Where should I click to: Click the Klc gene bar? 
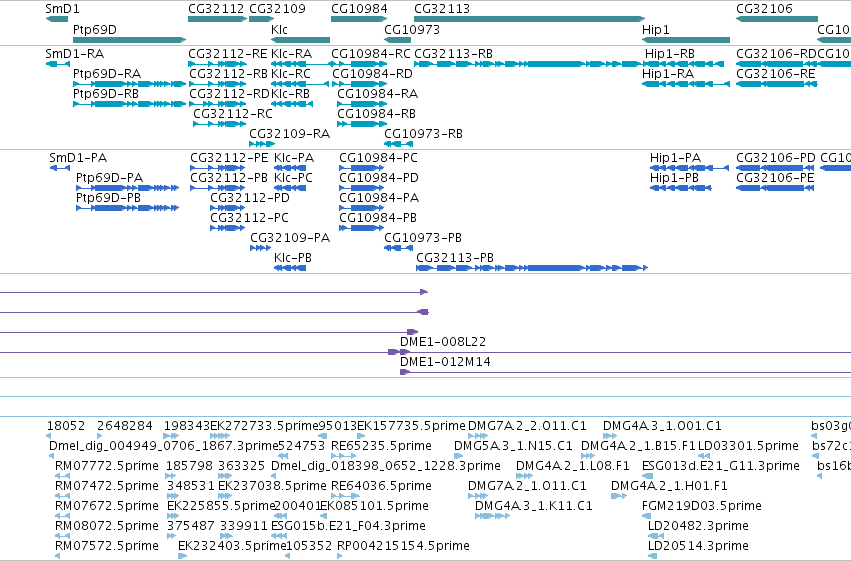pos(301,40)
